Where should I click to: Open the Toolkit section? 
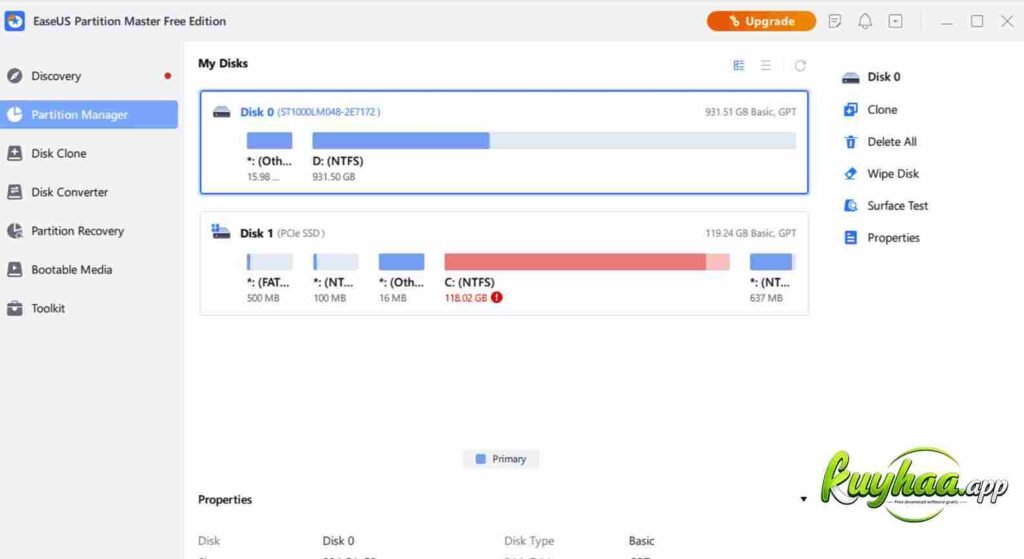89,308
